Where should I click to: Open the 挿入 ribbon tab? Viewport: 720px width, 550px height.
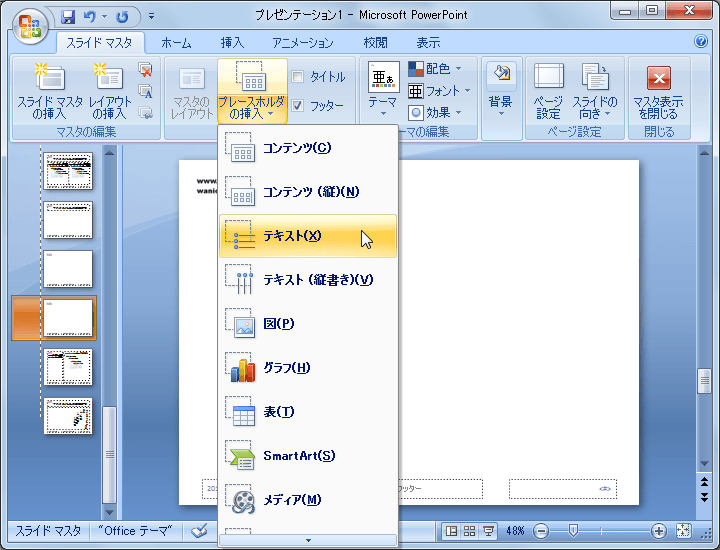232,43
